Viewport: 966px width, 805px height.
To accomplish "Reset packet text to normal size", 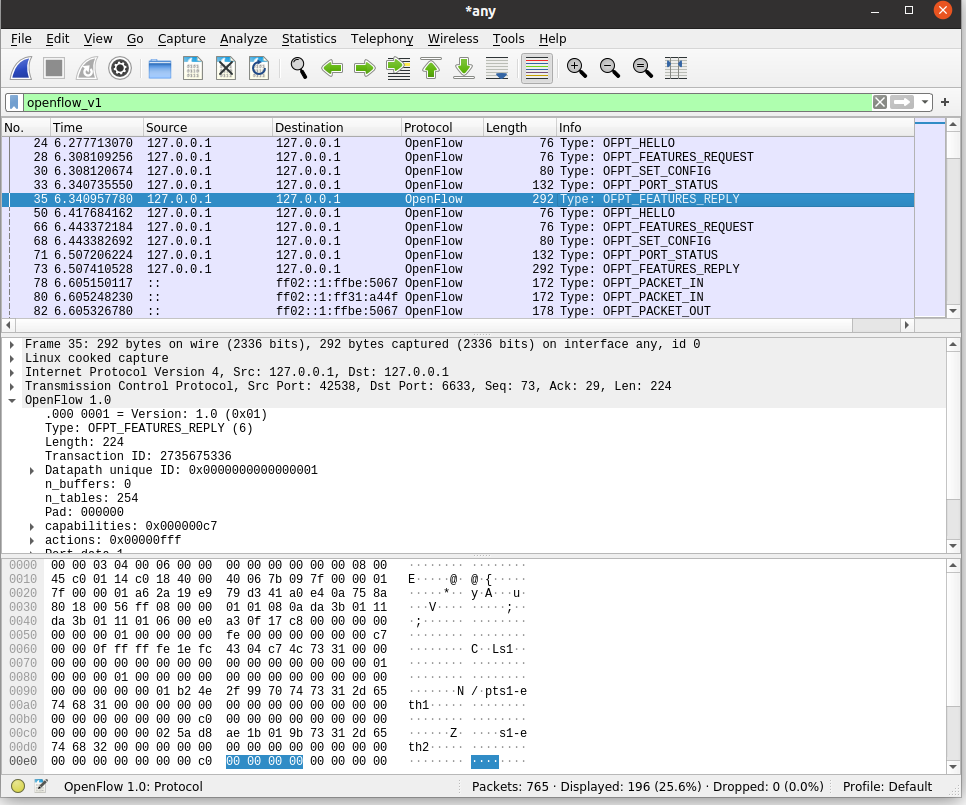I will pyautogui.click(x=643, y=68).
